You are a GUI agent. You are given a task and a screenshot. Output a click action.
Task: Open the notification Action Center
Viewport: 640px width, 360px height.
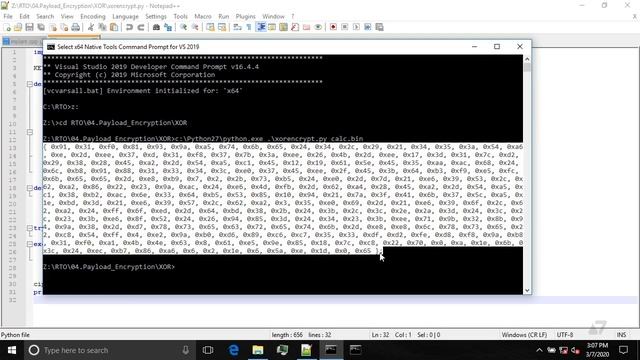623,350
